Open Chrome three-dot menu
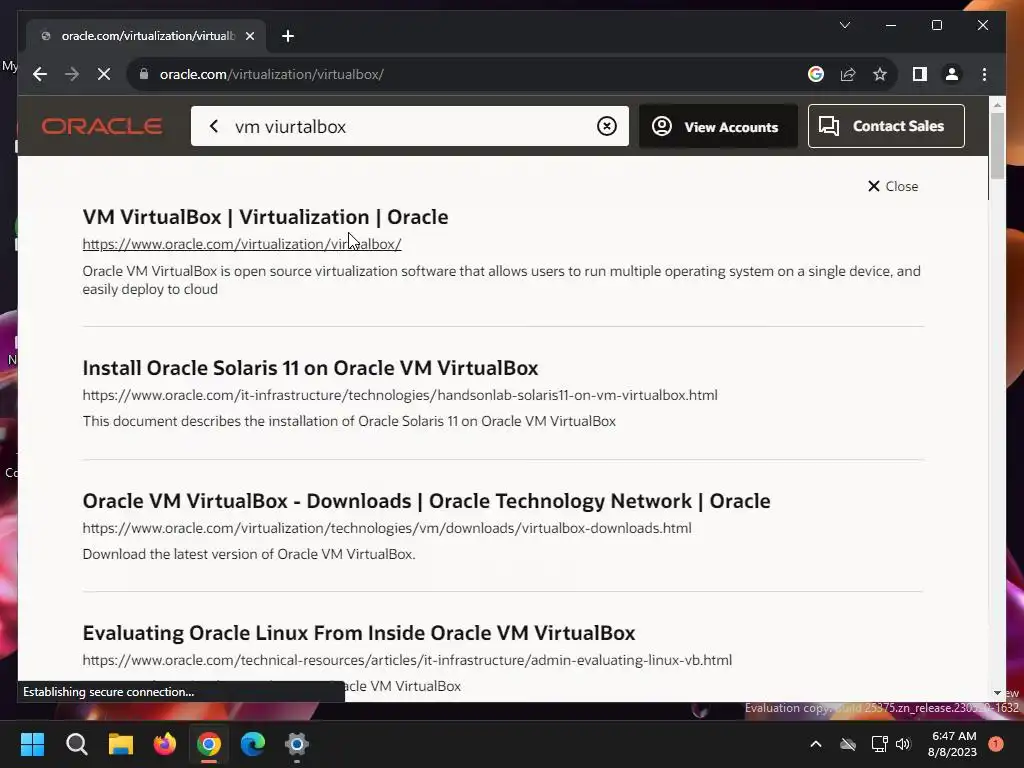 click(984, 74)
